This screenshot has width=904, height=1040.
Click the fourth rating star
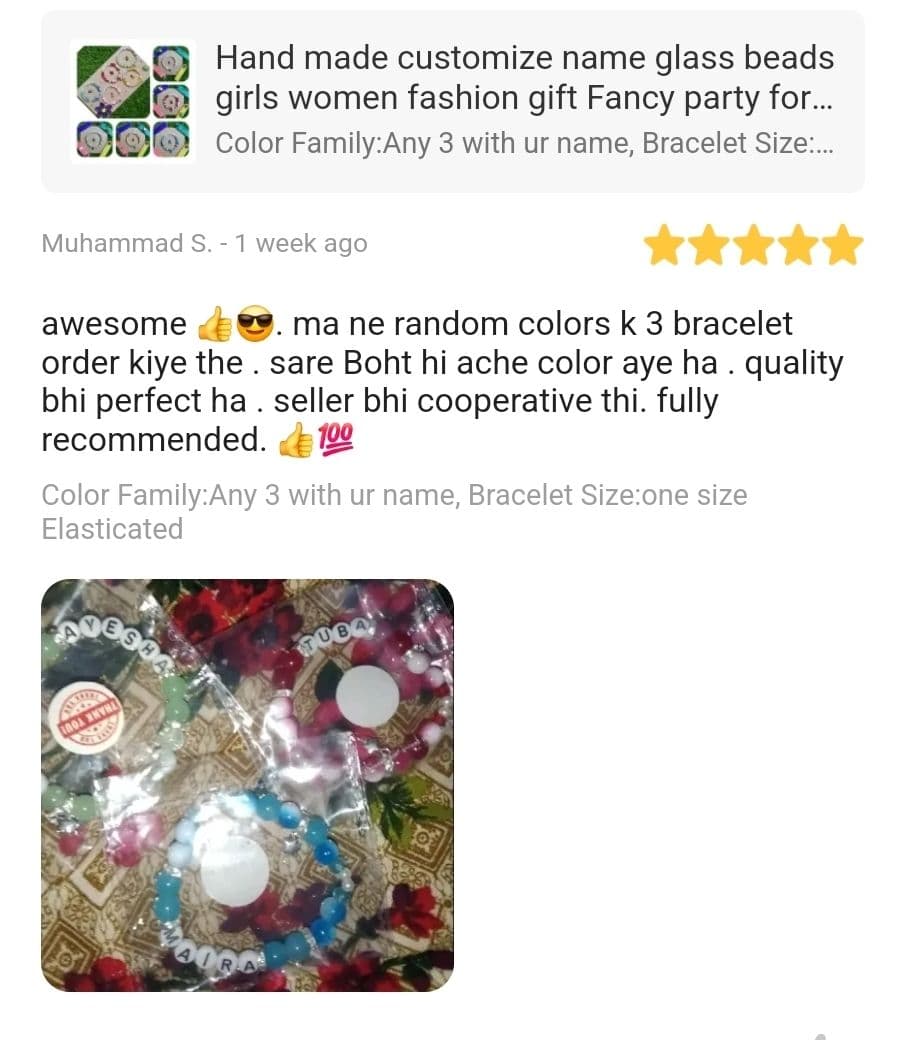[x=799, y=245]
